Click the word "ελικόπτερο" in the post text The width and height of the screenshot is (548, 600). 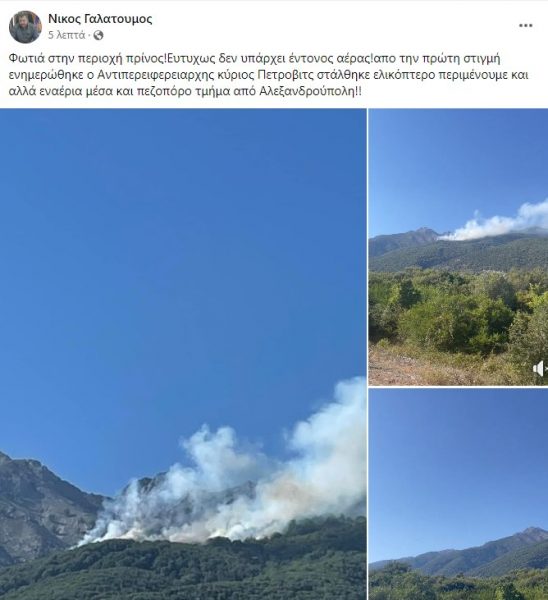click(403, 75)
